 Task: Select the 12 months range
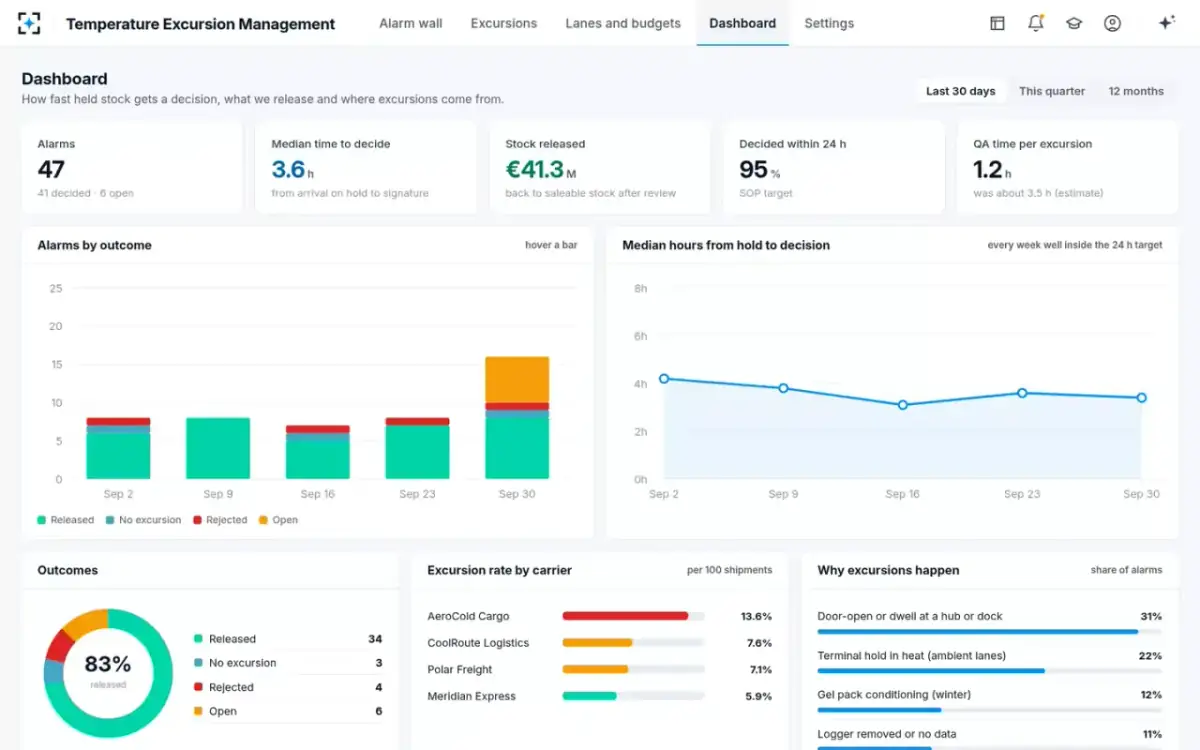pos(1136,91)
